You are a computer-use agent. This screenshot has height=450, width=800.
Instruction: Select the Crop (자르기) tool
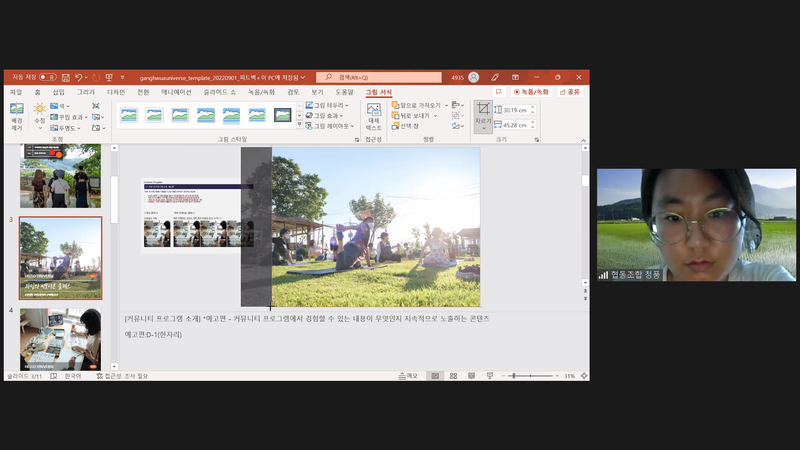point(483,115)
